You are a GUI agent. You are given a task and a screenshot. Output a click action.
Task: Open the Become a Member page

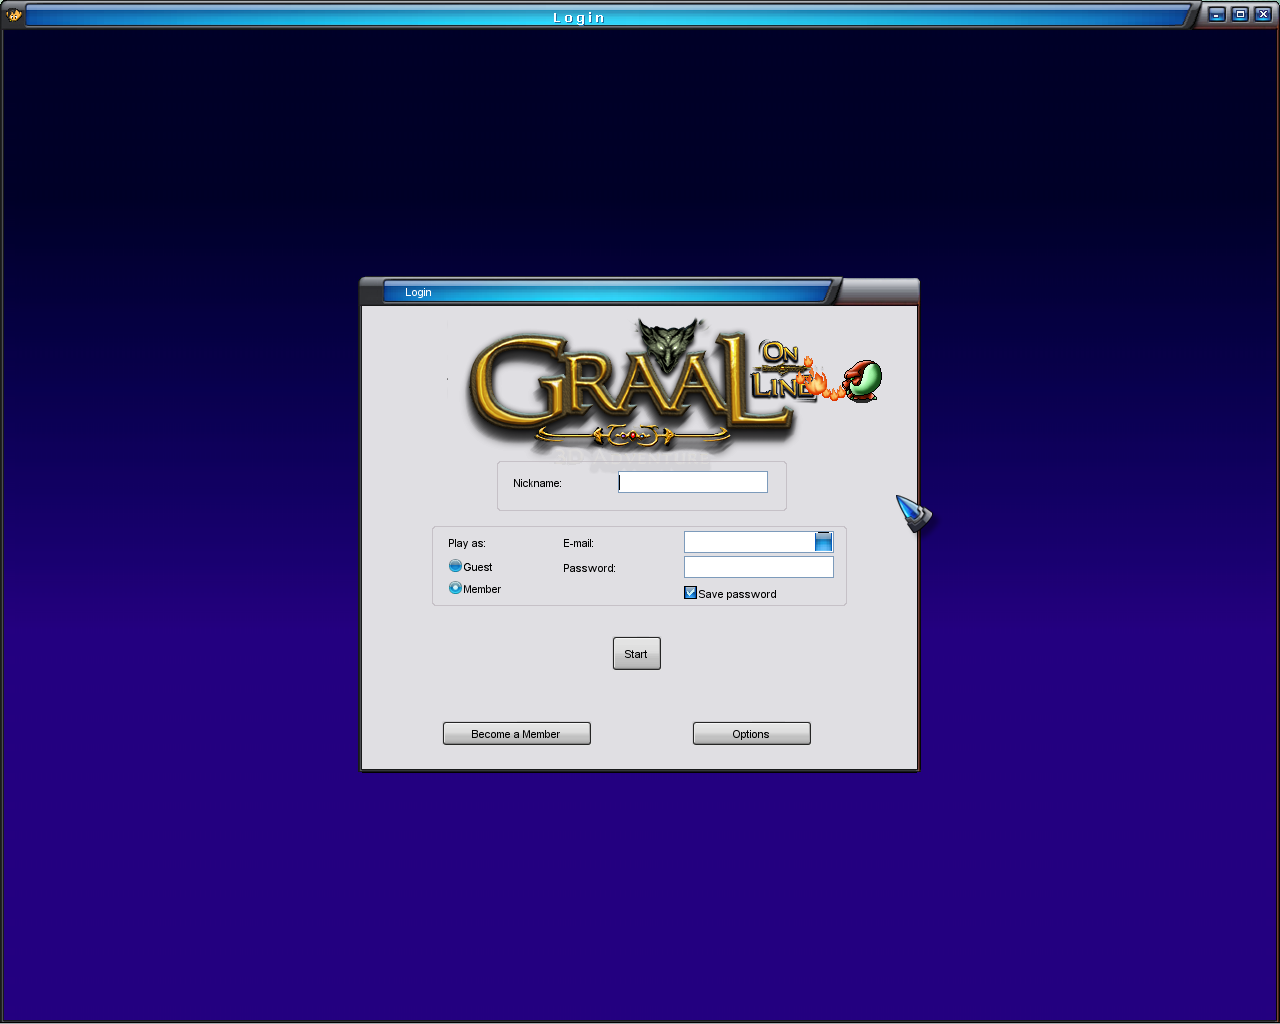click(x=516, y=734)
